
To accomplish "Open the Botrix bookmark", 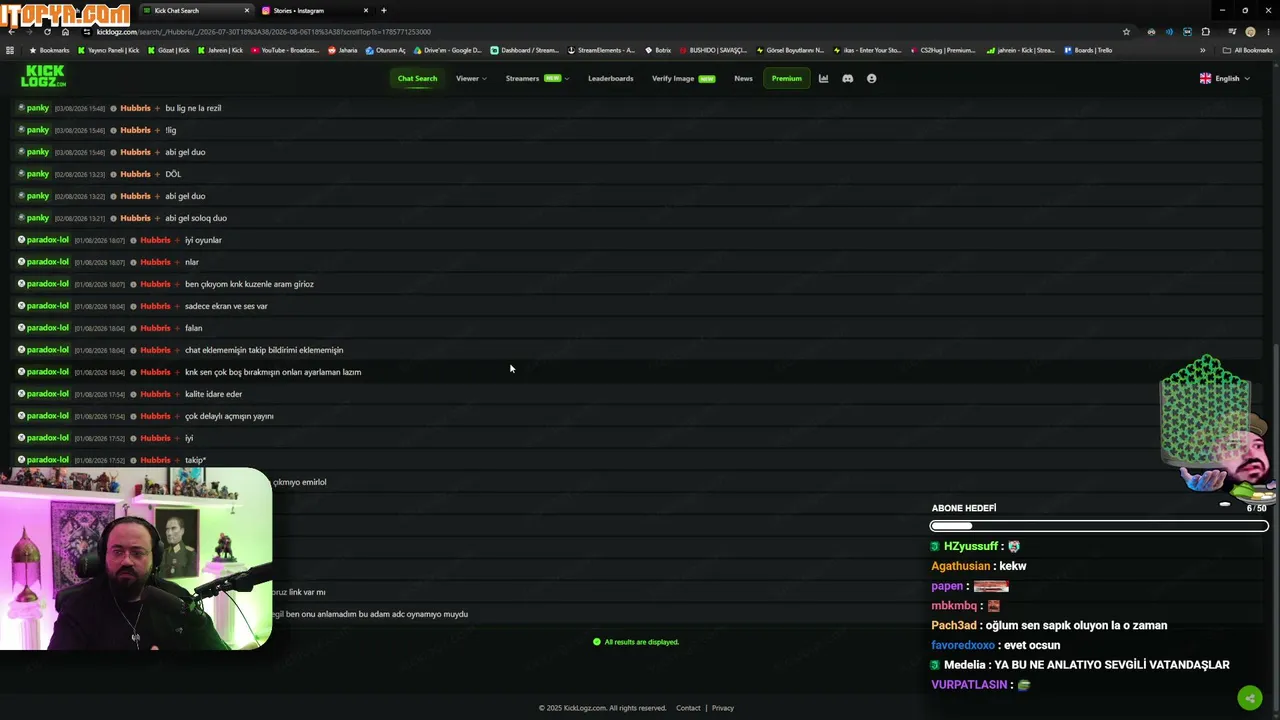I will 658,50.
